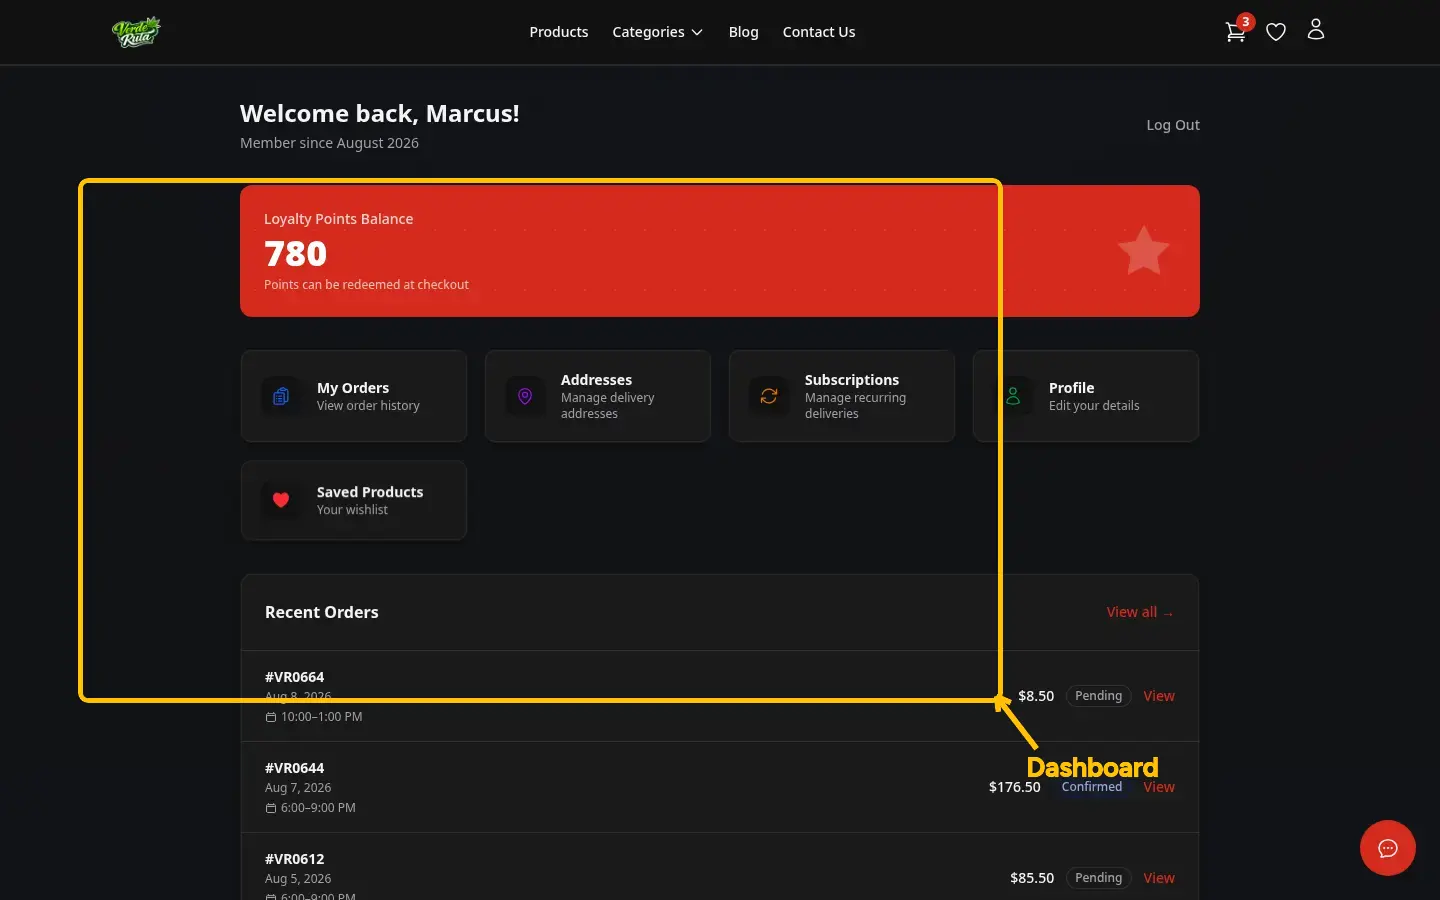Open the shopping cart icon

1235,32
